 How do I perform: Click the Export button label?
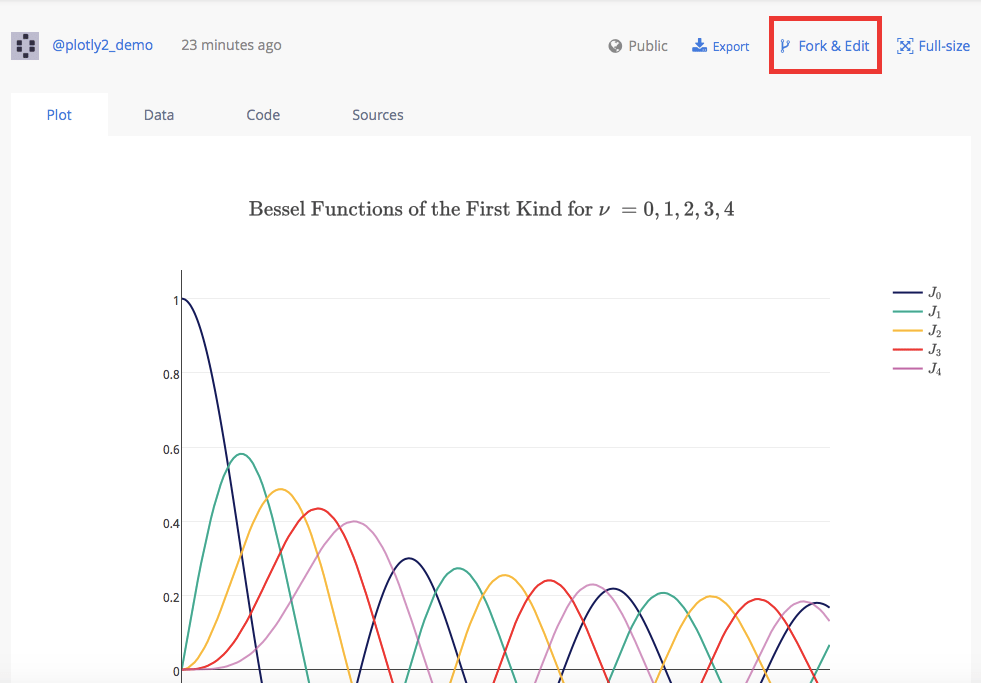731,47
